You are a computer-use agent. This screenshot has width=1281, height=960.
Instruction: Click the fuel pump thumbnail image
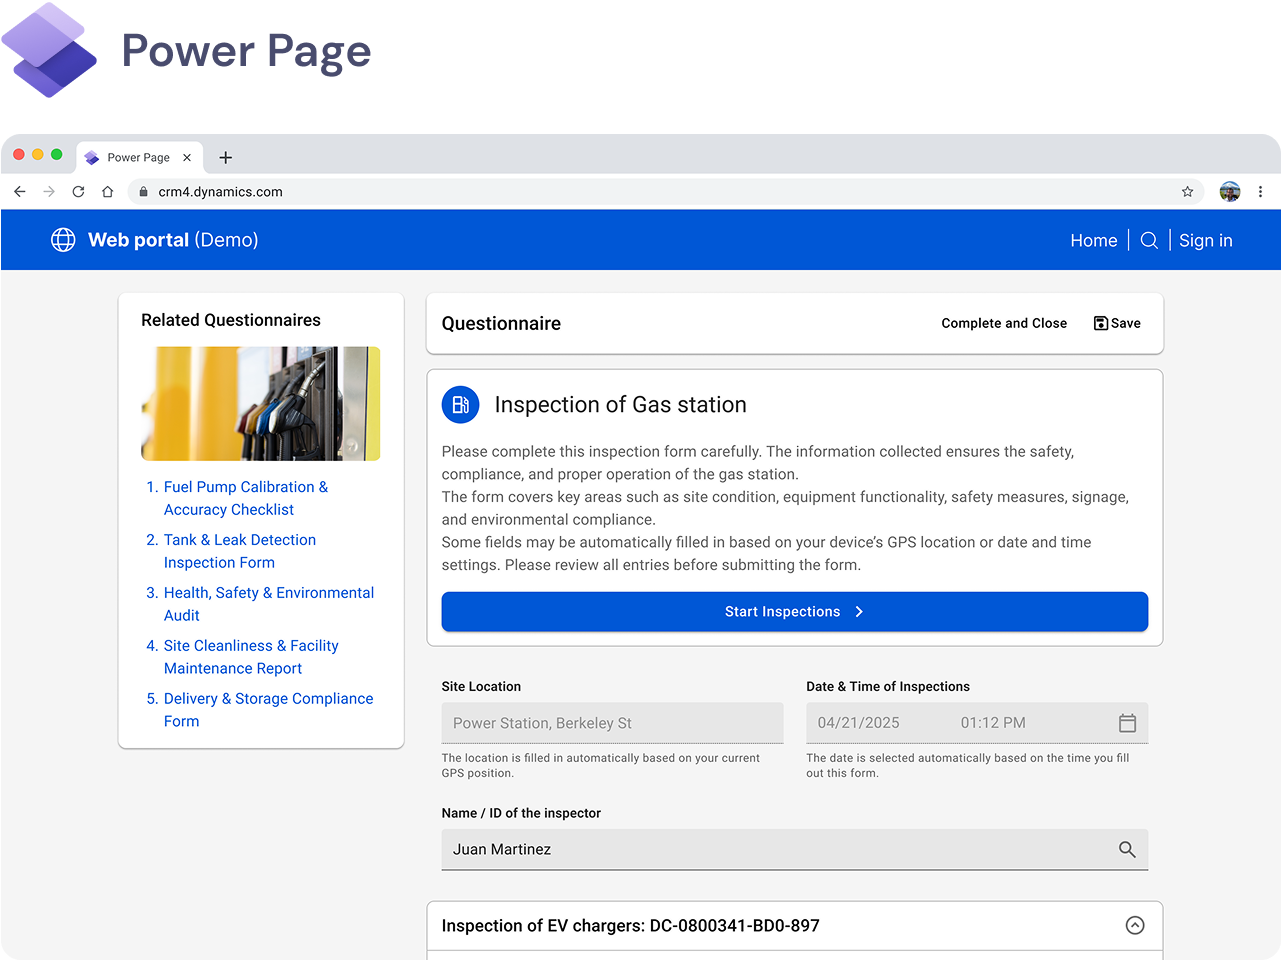point(260,403)
